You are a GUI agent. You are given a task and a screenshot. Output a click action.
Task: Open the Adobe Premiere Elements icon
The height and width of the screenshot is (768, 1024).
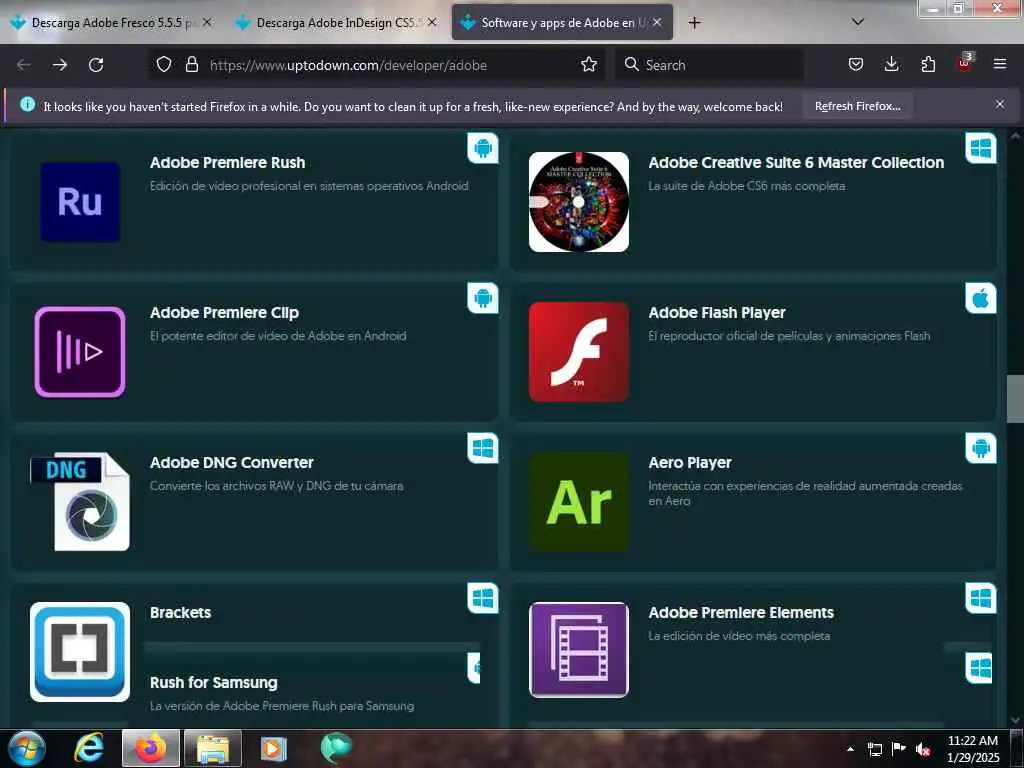[x=579, y=650]
